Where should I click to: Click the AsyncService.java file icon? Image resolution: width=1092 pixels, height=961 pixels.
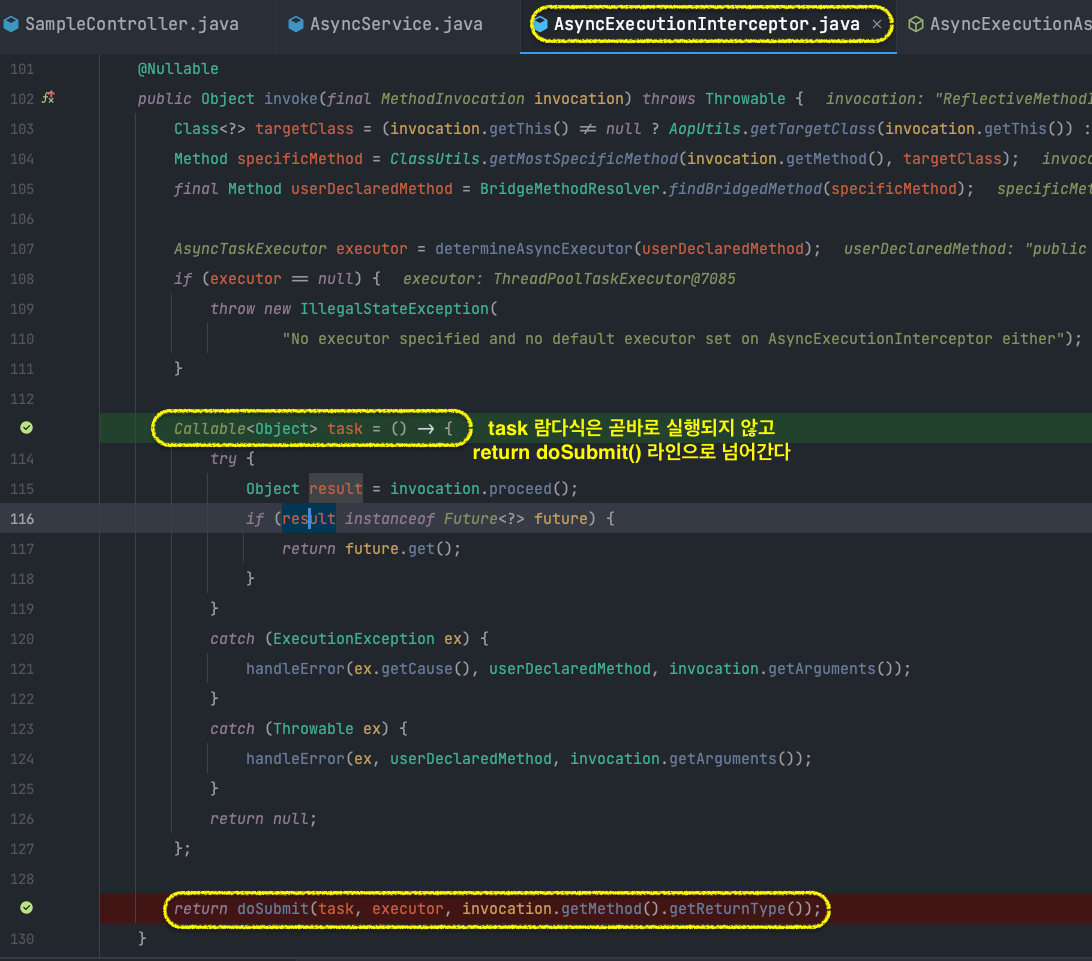[x=296, y=24]
